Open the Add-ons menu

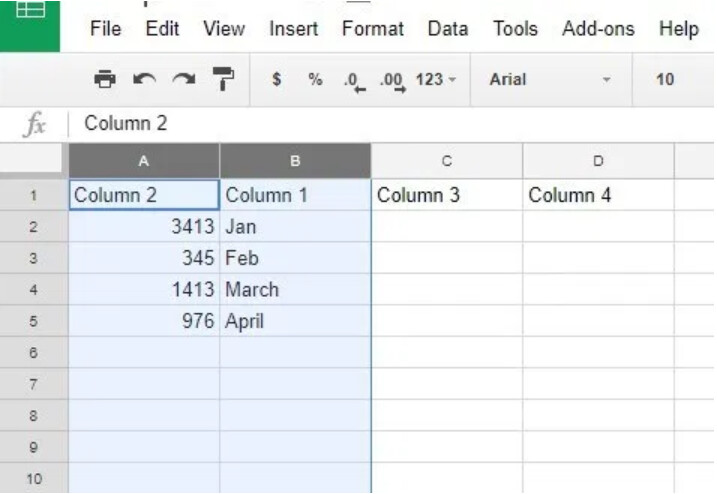click(598, 29)
